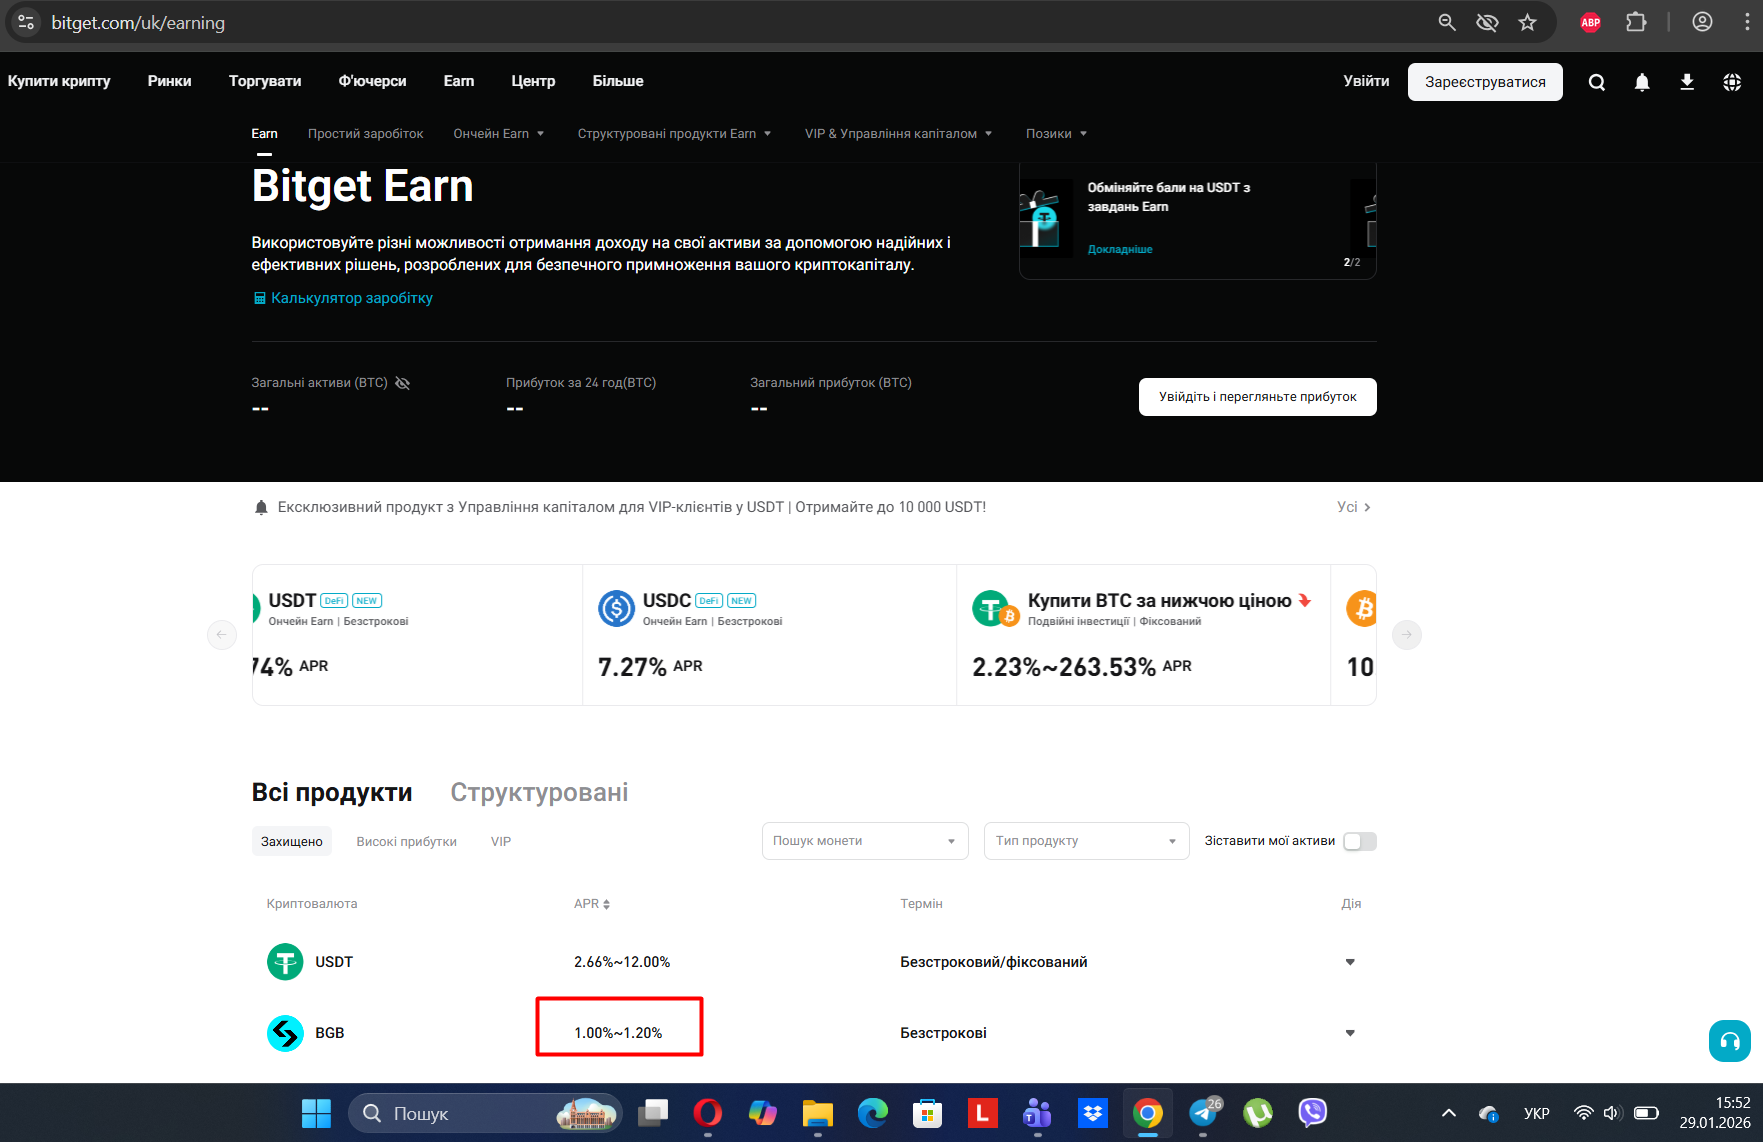Open the "Усі" announcements link
The width and height of the screenshot is (1763, 1142).
tap(1354, 507)
